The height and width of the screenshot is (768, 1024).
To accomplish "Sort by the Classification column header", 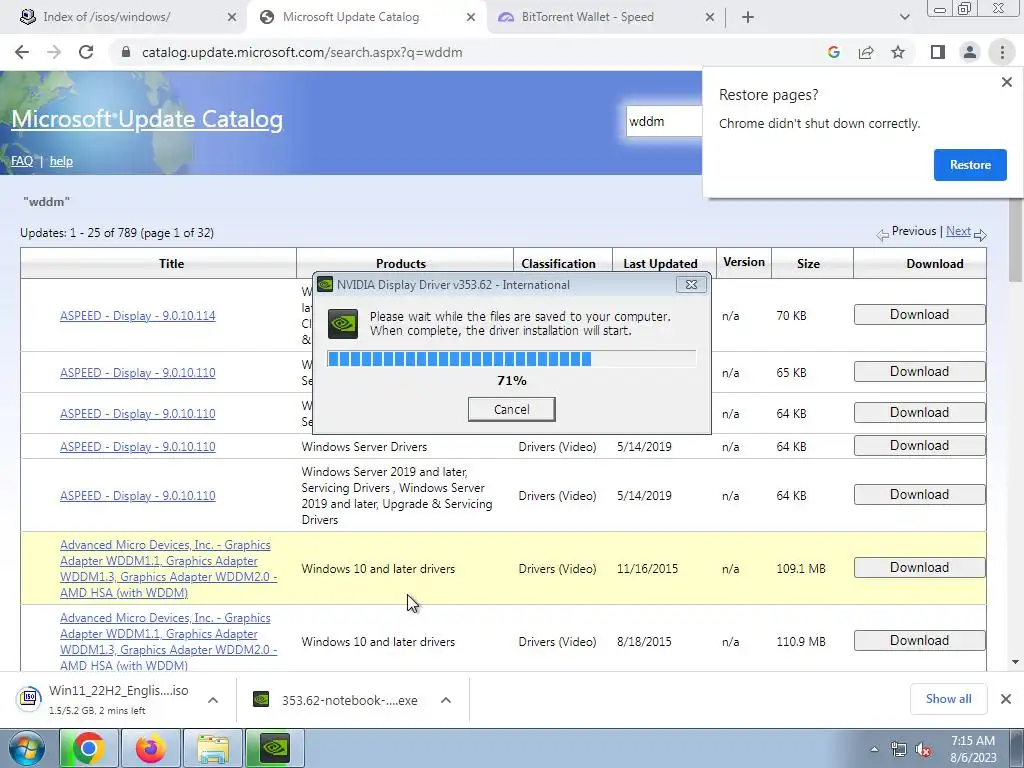I will [x=558, y=264].
